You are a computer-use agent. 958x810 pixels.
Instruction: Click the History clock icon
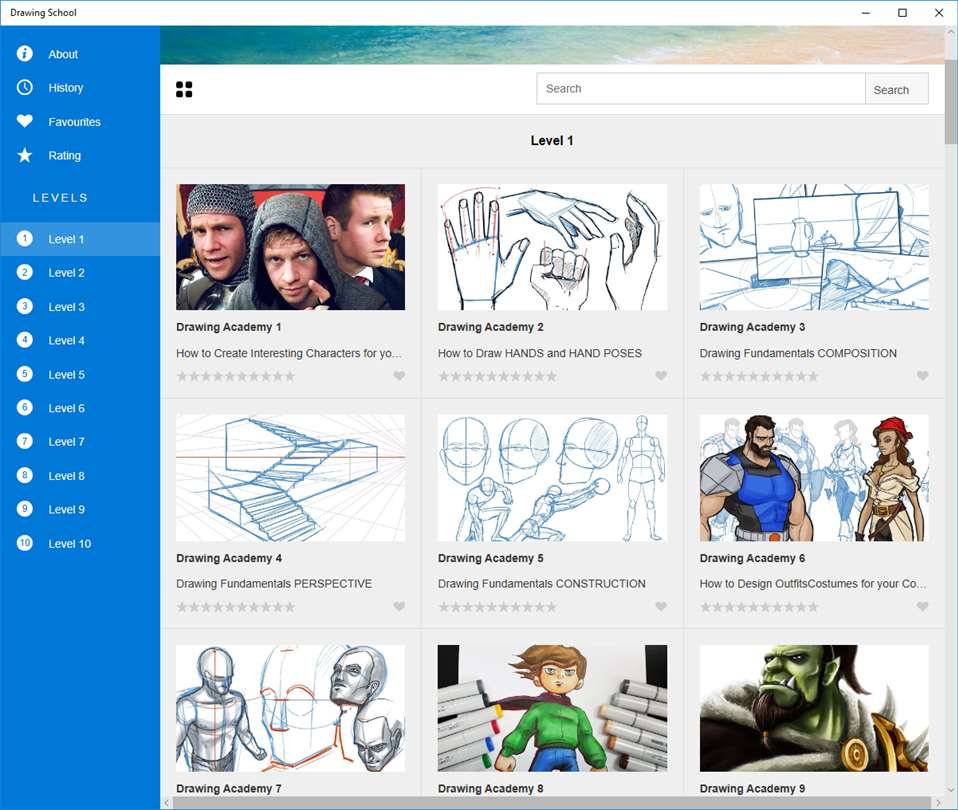pyautogui.click(x=24, y=87)
